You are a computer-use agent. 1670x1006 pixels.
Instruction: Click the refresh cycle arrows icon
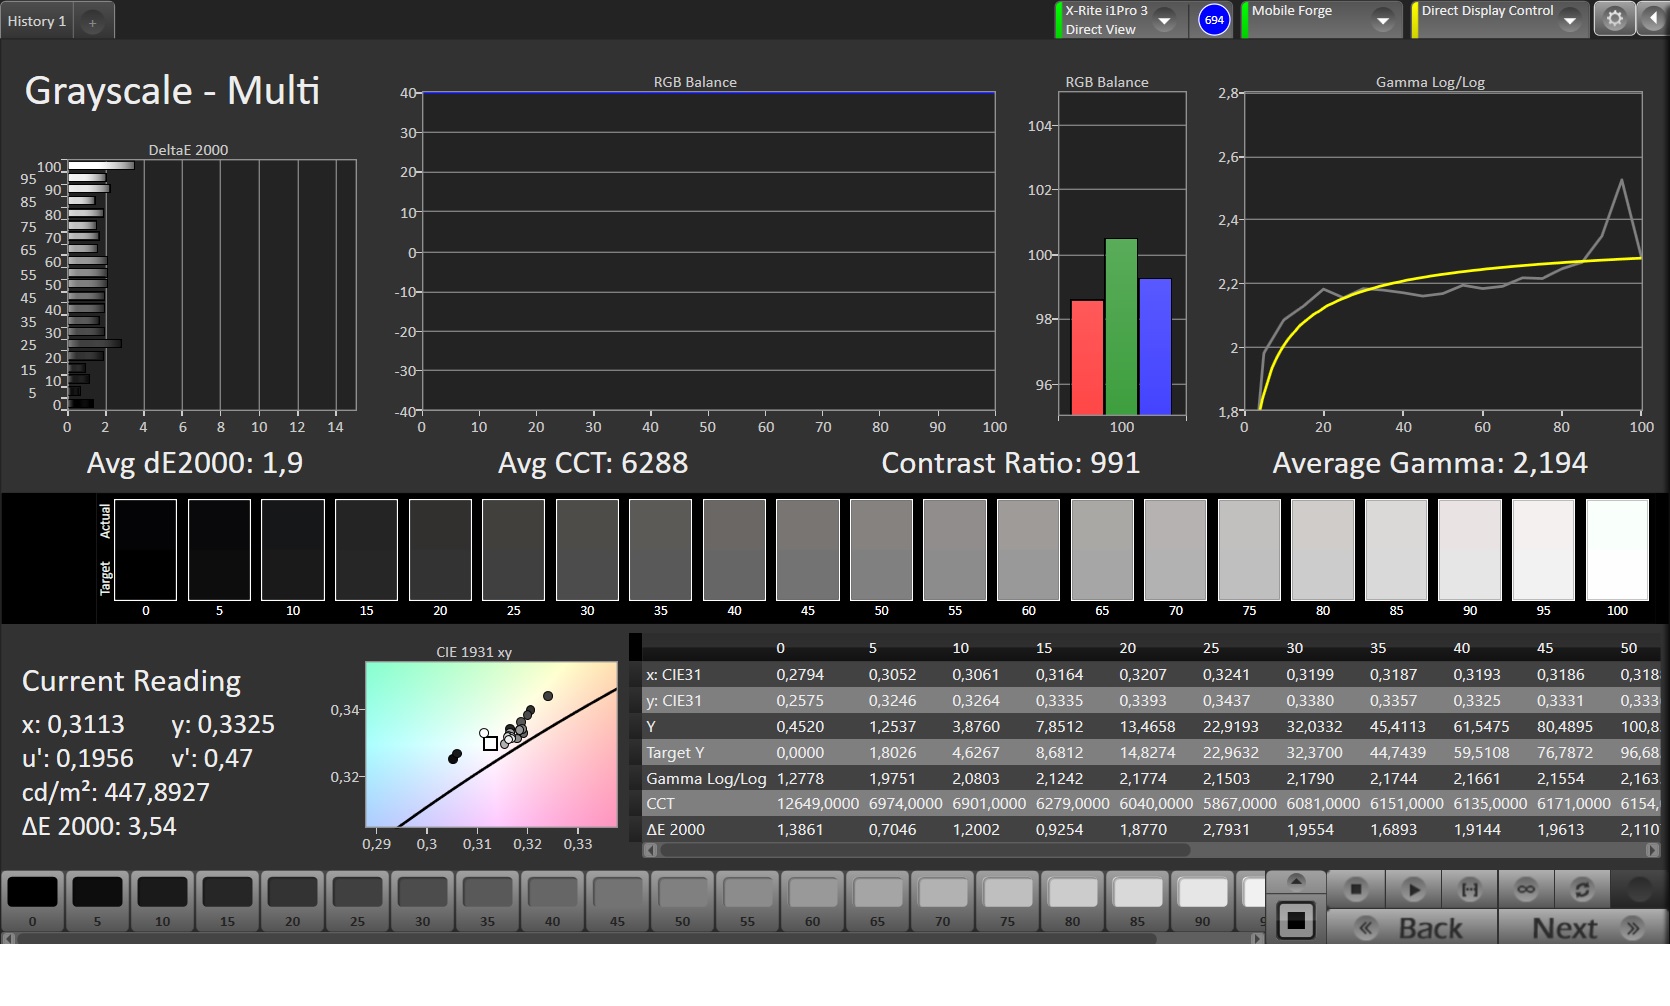click(1581, 888)
